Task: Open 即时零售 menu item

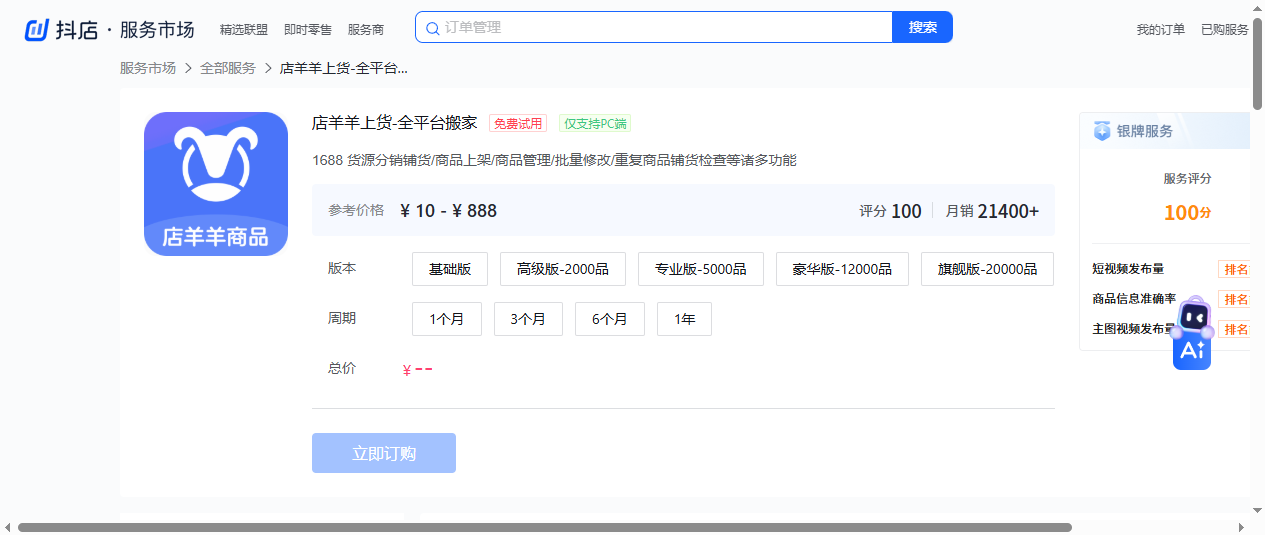Action: (x=308, y=30)
